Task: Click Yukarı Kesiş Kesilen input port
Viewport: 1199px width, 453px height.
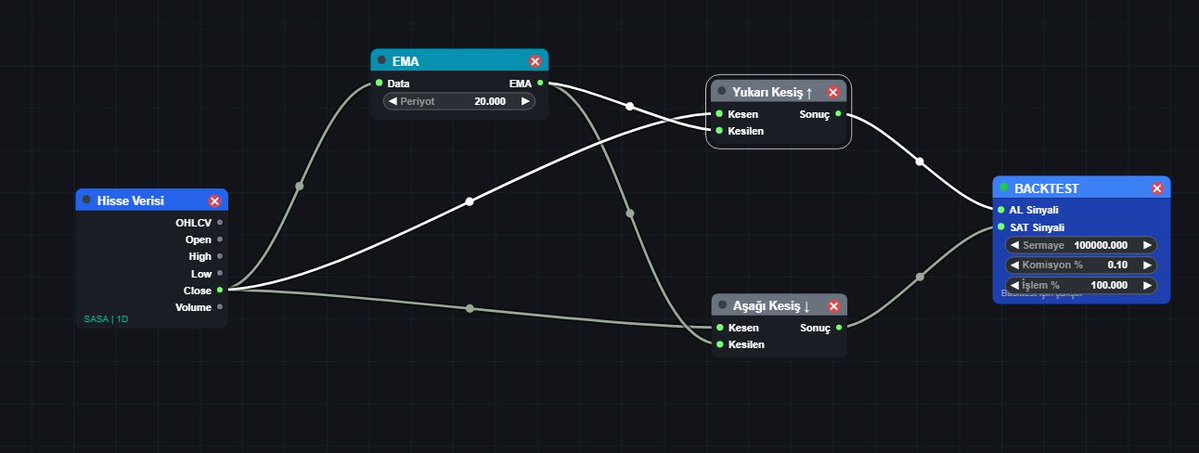Action: tap(720, 131)
